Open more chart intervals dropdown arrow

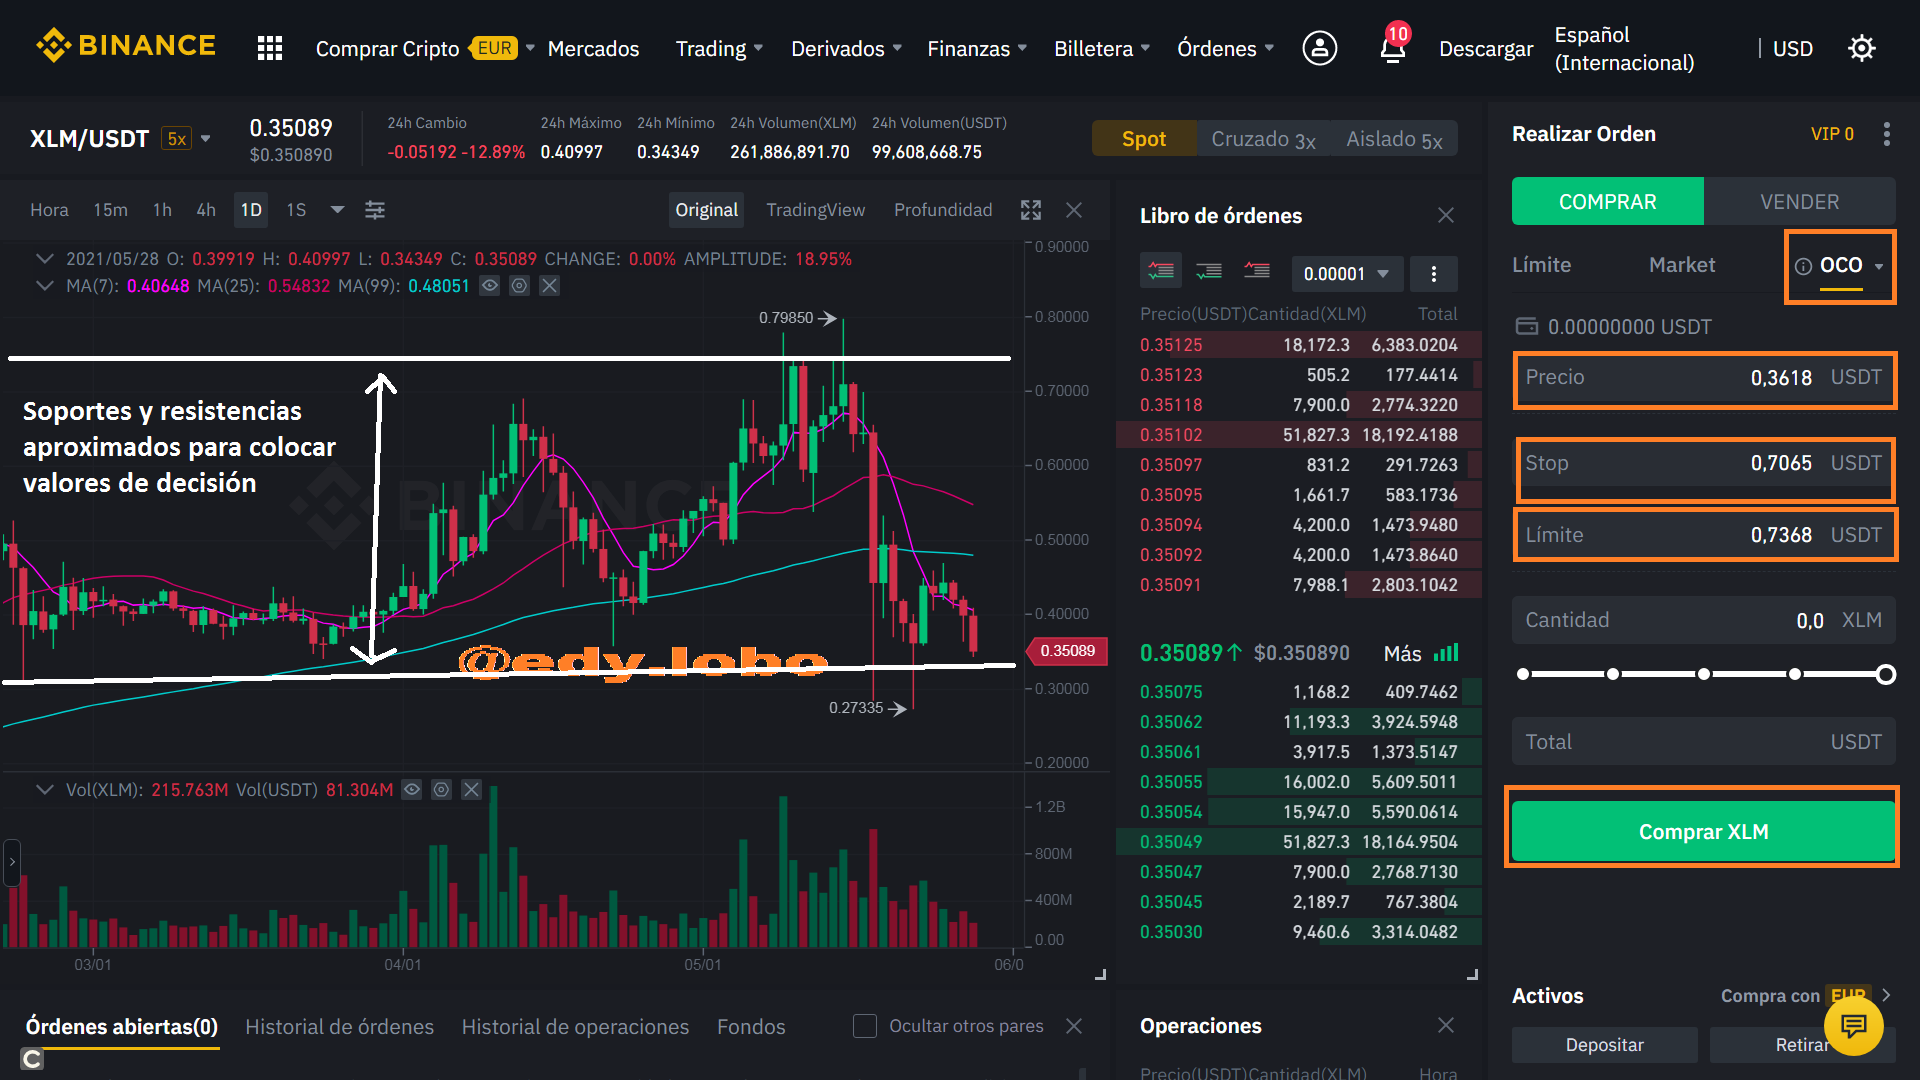tap(337, 210)
